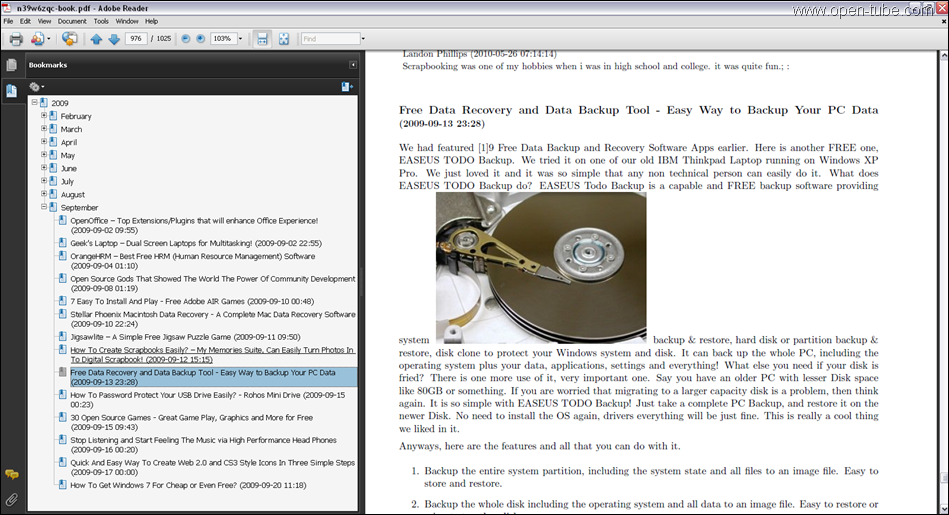Open the Comments panel icon
This screenshot has height=515, width=949.
[12, 474]
